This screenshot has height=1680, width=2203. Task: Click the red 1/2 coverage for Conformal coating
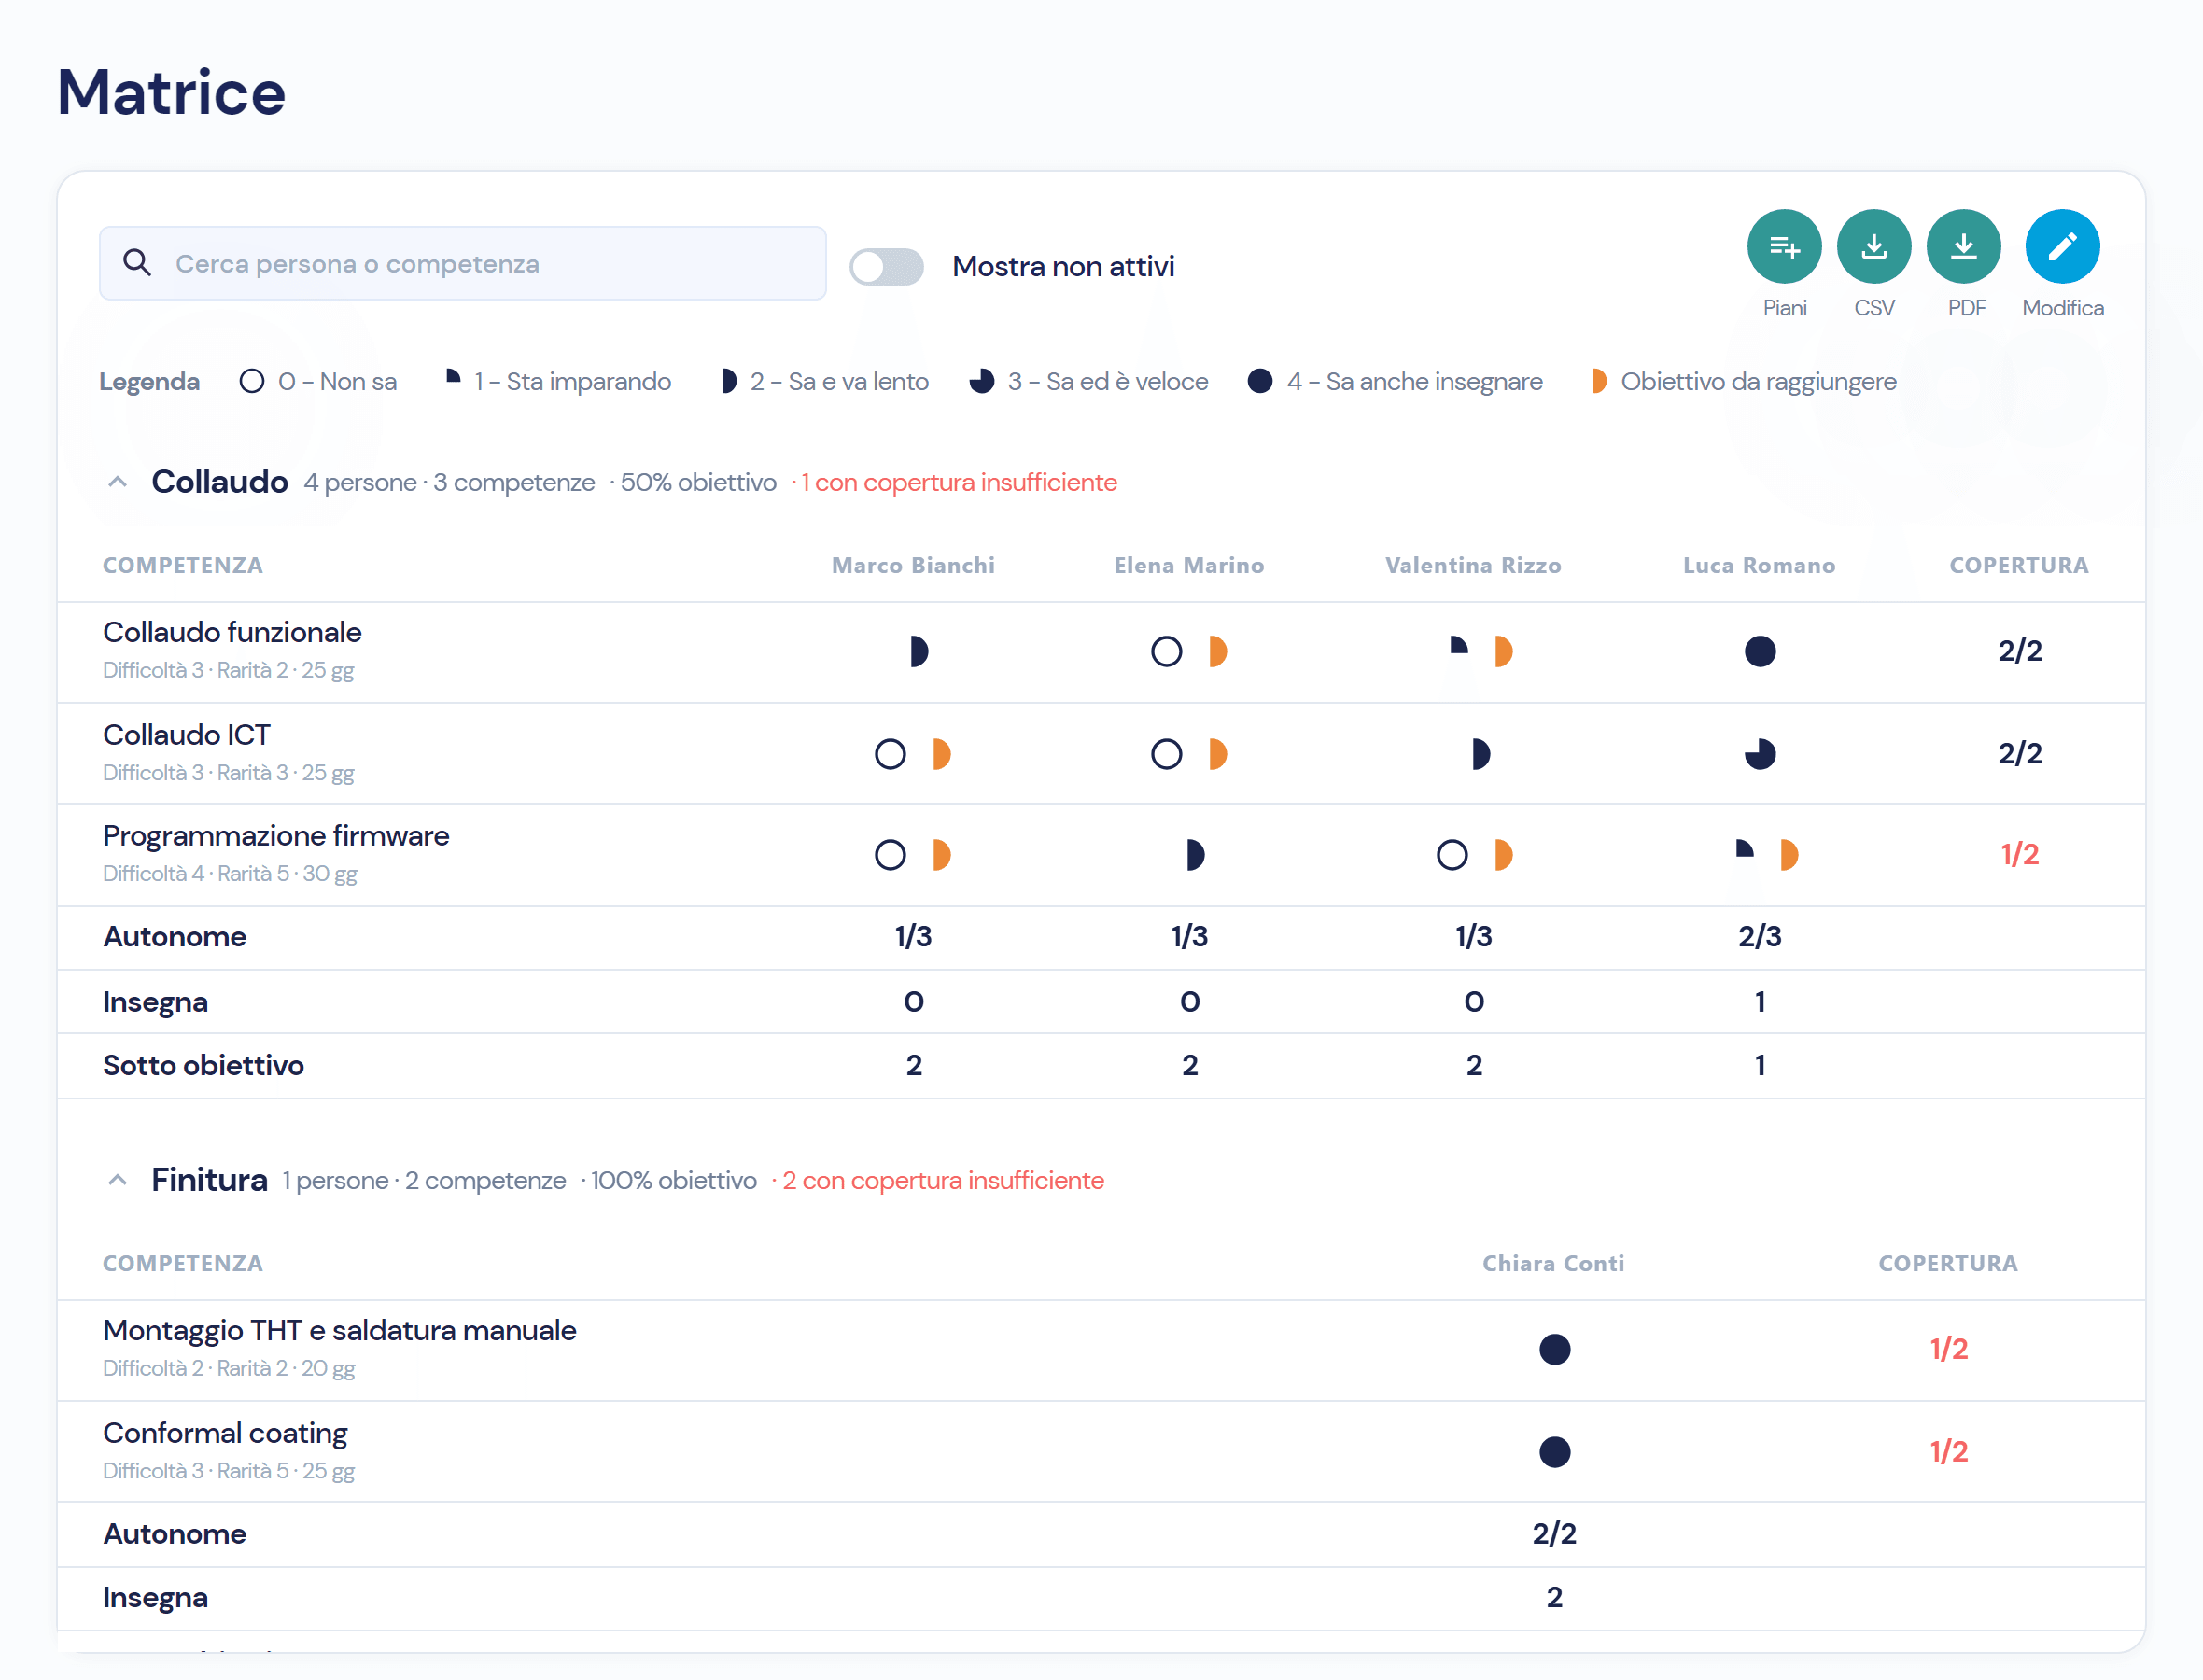tap(1948, 1451)
